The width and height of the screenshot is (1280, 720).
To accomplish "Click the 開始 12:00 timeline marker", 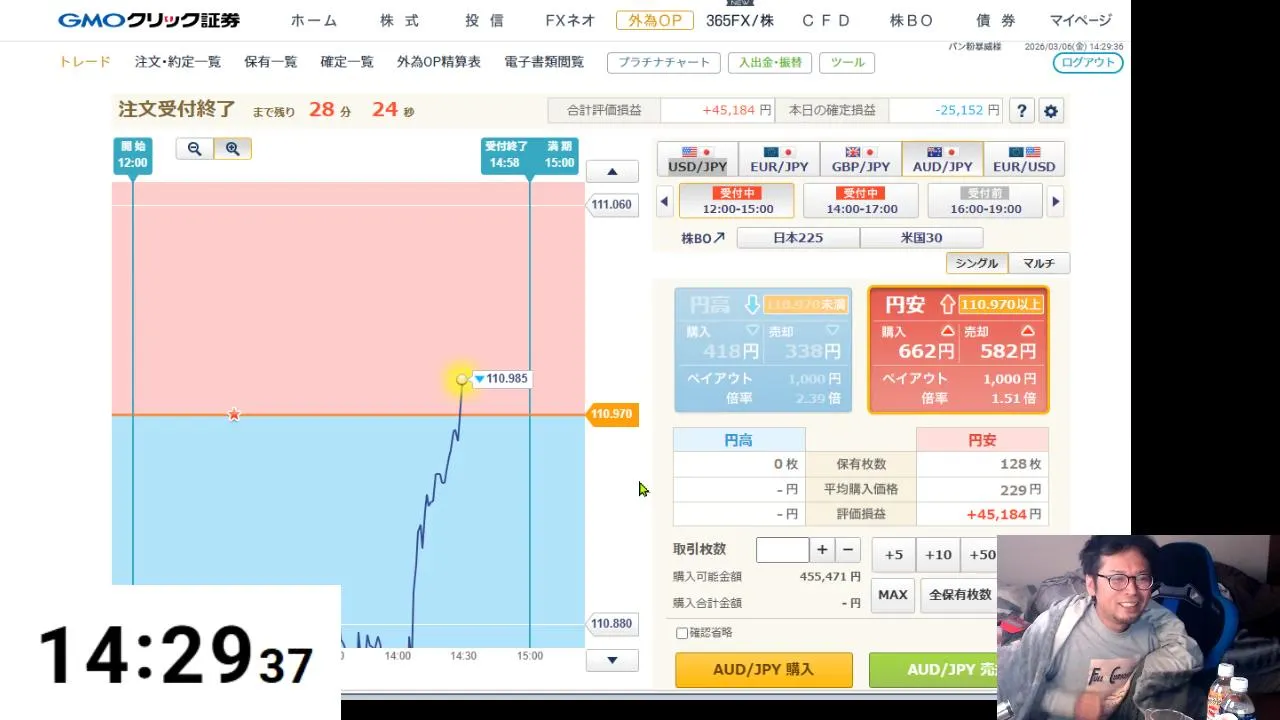I will click(133, 155).
